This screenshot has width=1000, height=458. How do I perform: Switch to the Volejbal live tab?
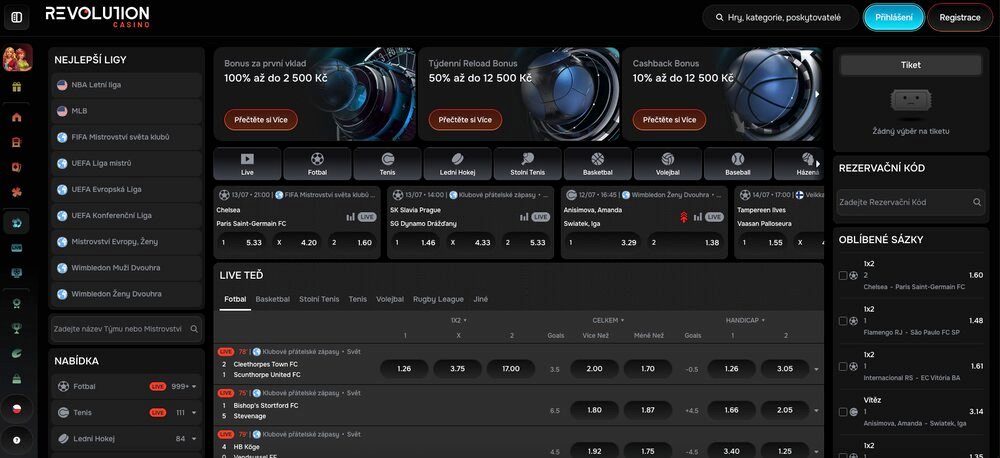[390, 299]
